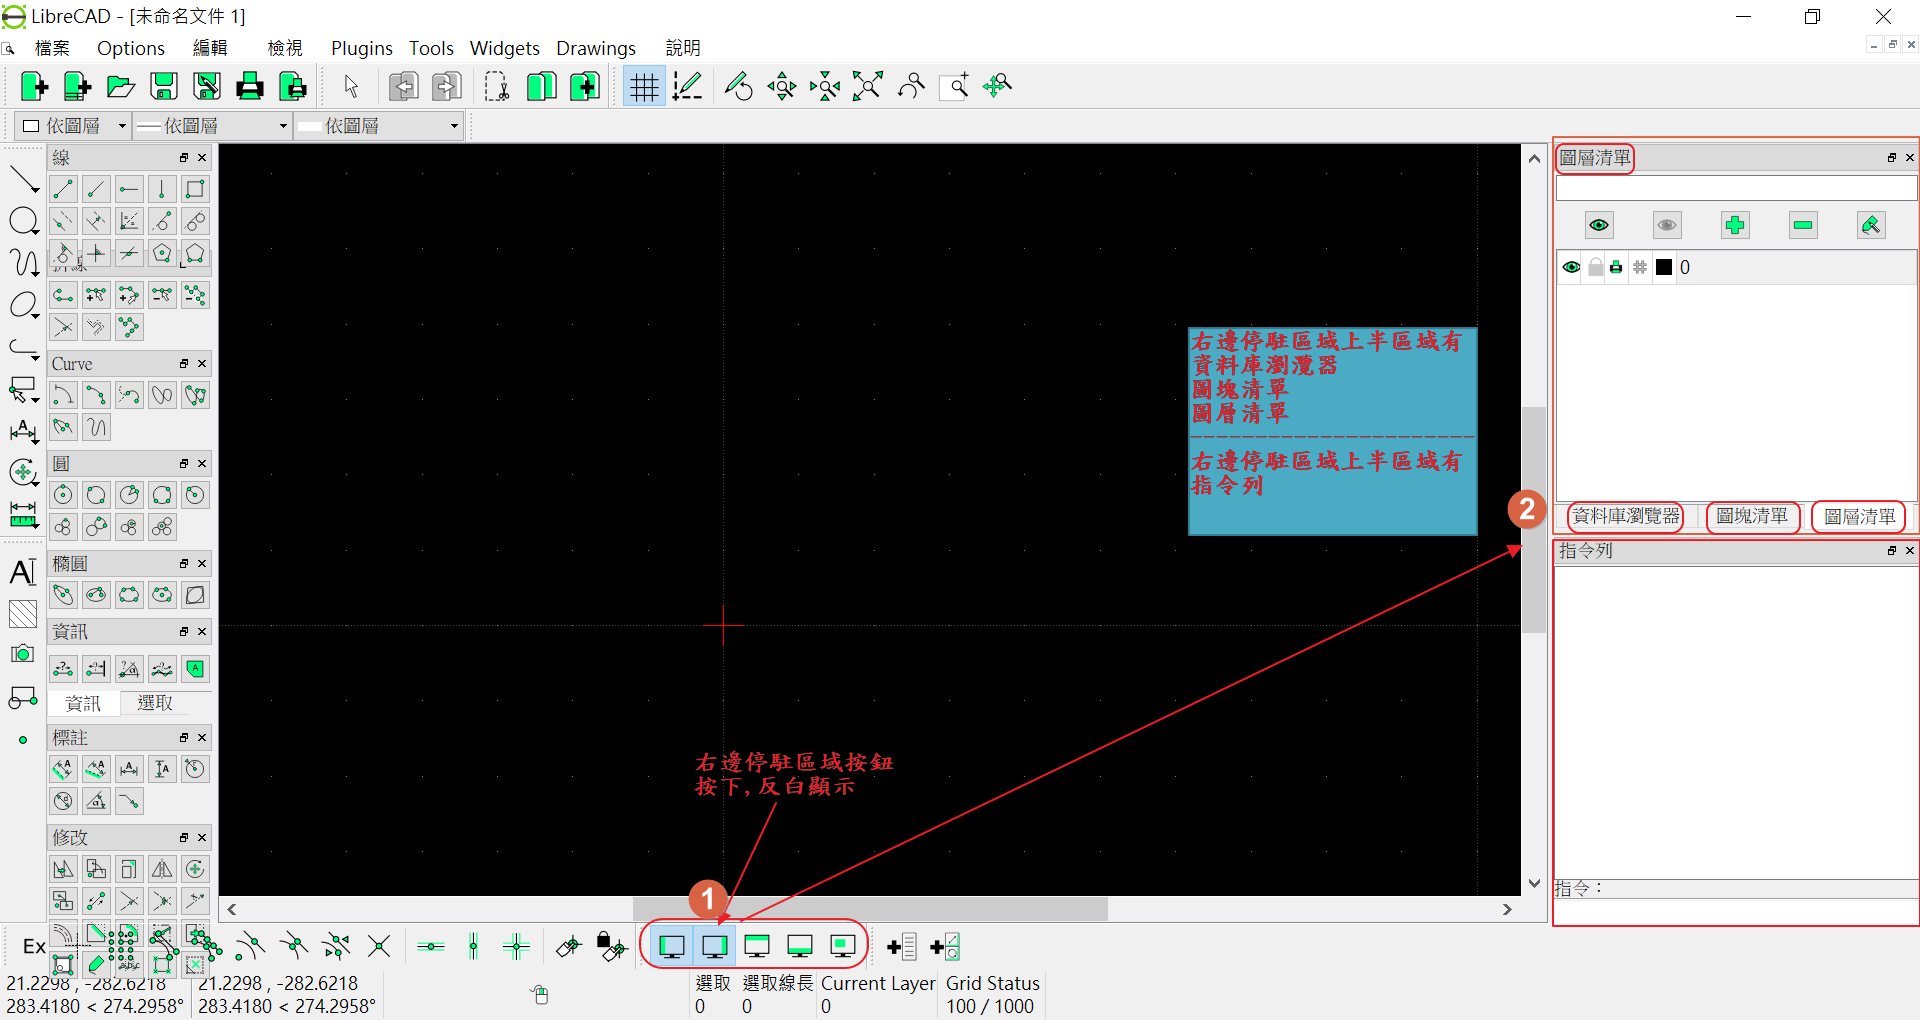The image size is (1920, 1020).
Task: Open the line type 依圖層 dropdown
Action: pyautogui.click(x=380, y=126)
